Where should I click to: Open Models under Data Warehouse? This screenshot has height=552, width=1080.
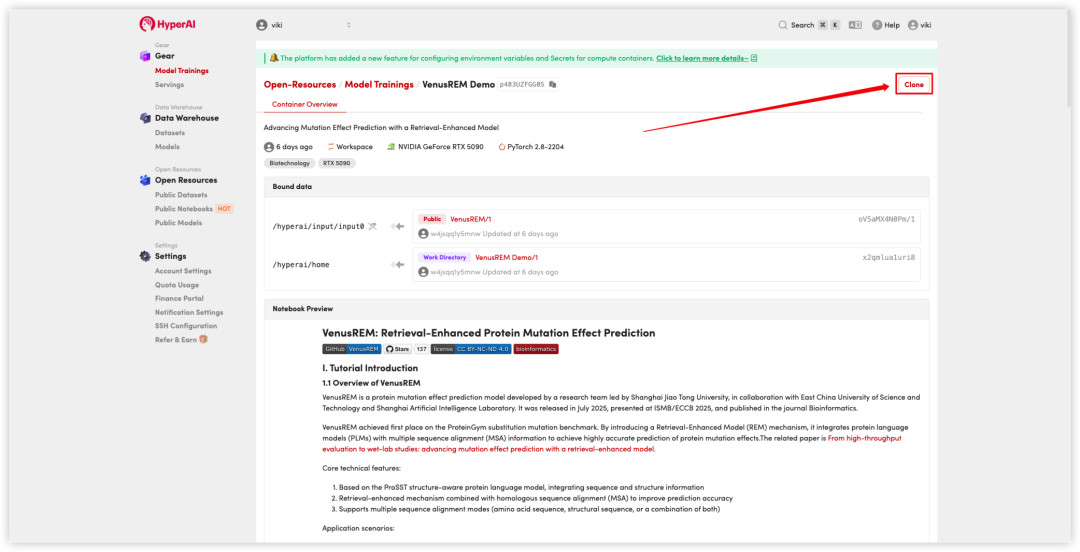(x=167, y=147)
